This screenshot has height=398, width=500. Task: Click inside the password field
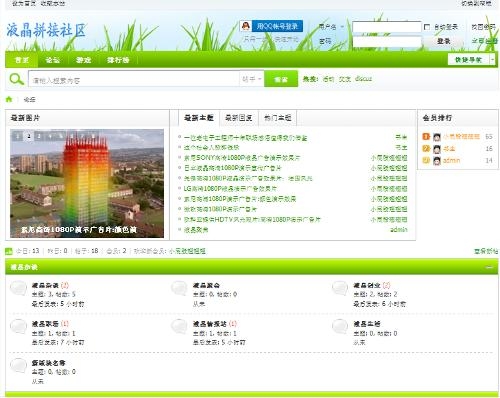point(387,41)
